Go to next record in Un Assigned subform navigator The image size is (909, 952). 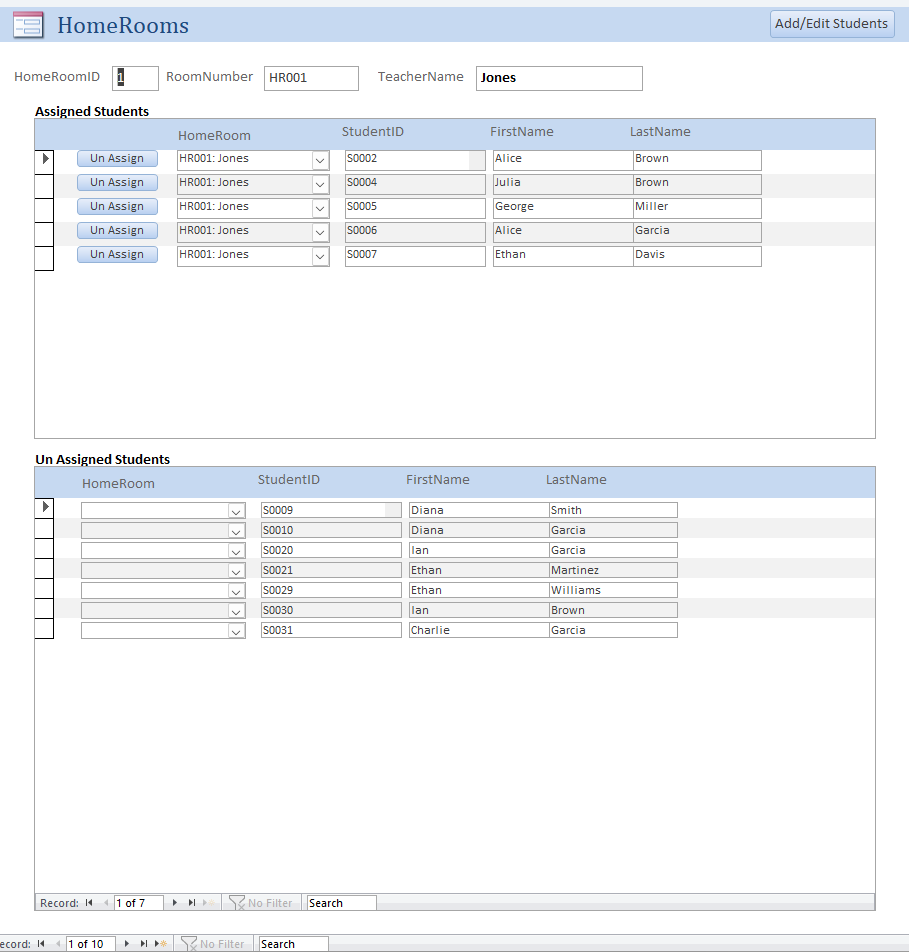(175, 903)
